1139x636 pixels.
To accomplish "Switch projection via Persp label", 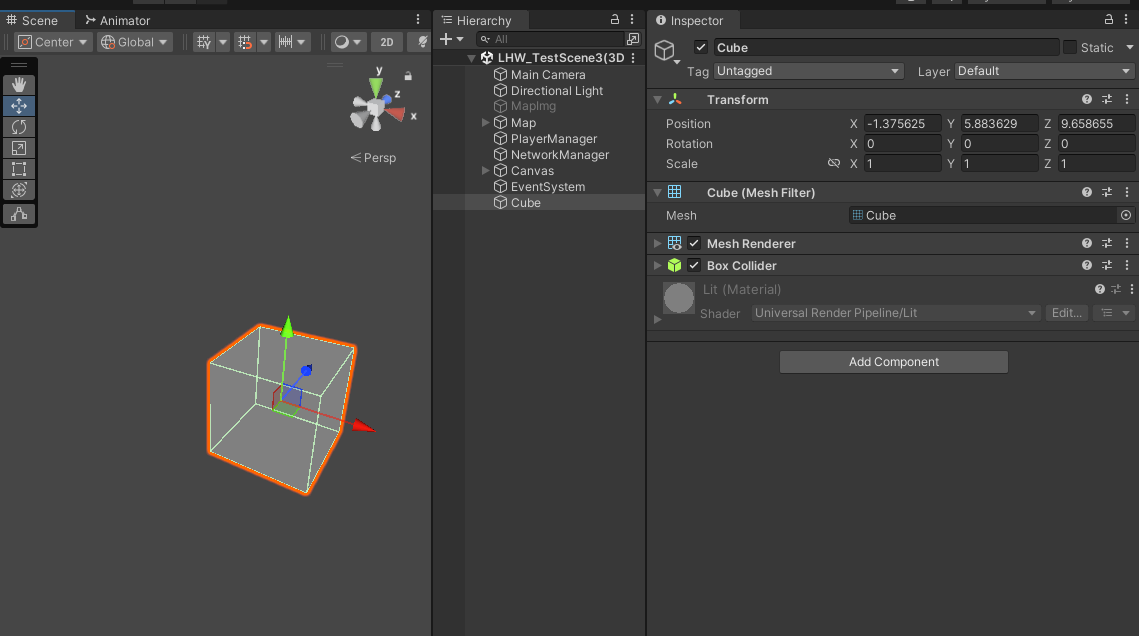I will tap(373, 158).
